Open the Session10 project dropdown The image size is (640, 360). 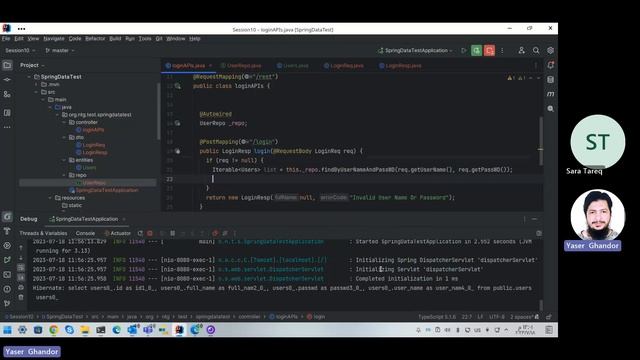tap(20, 50)
